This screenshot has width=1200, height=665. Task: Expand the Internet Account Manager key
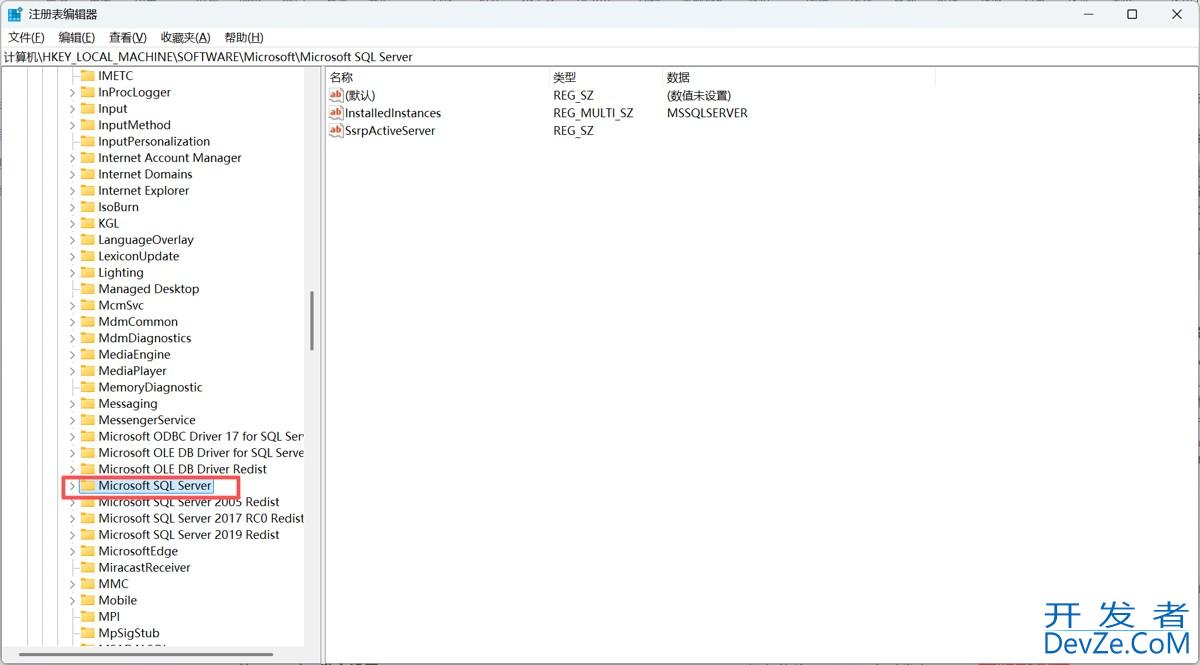(70, 157)
